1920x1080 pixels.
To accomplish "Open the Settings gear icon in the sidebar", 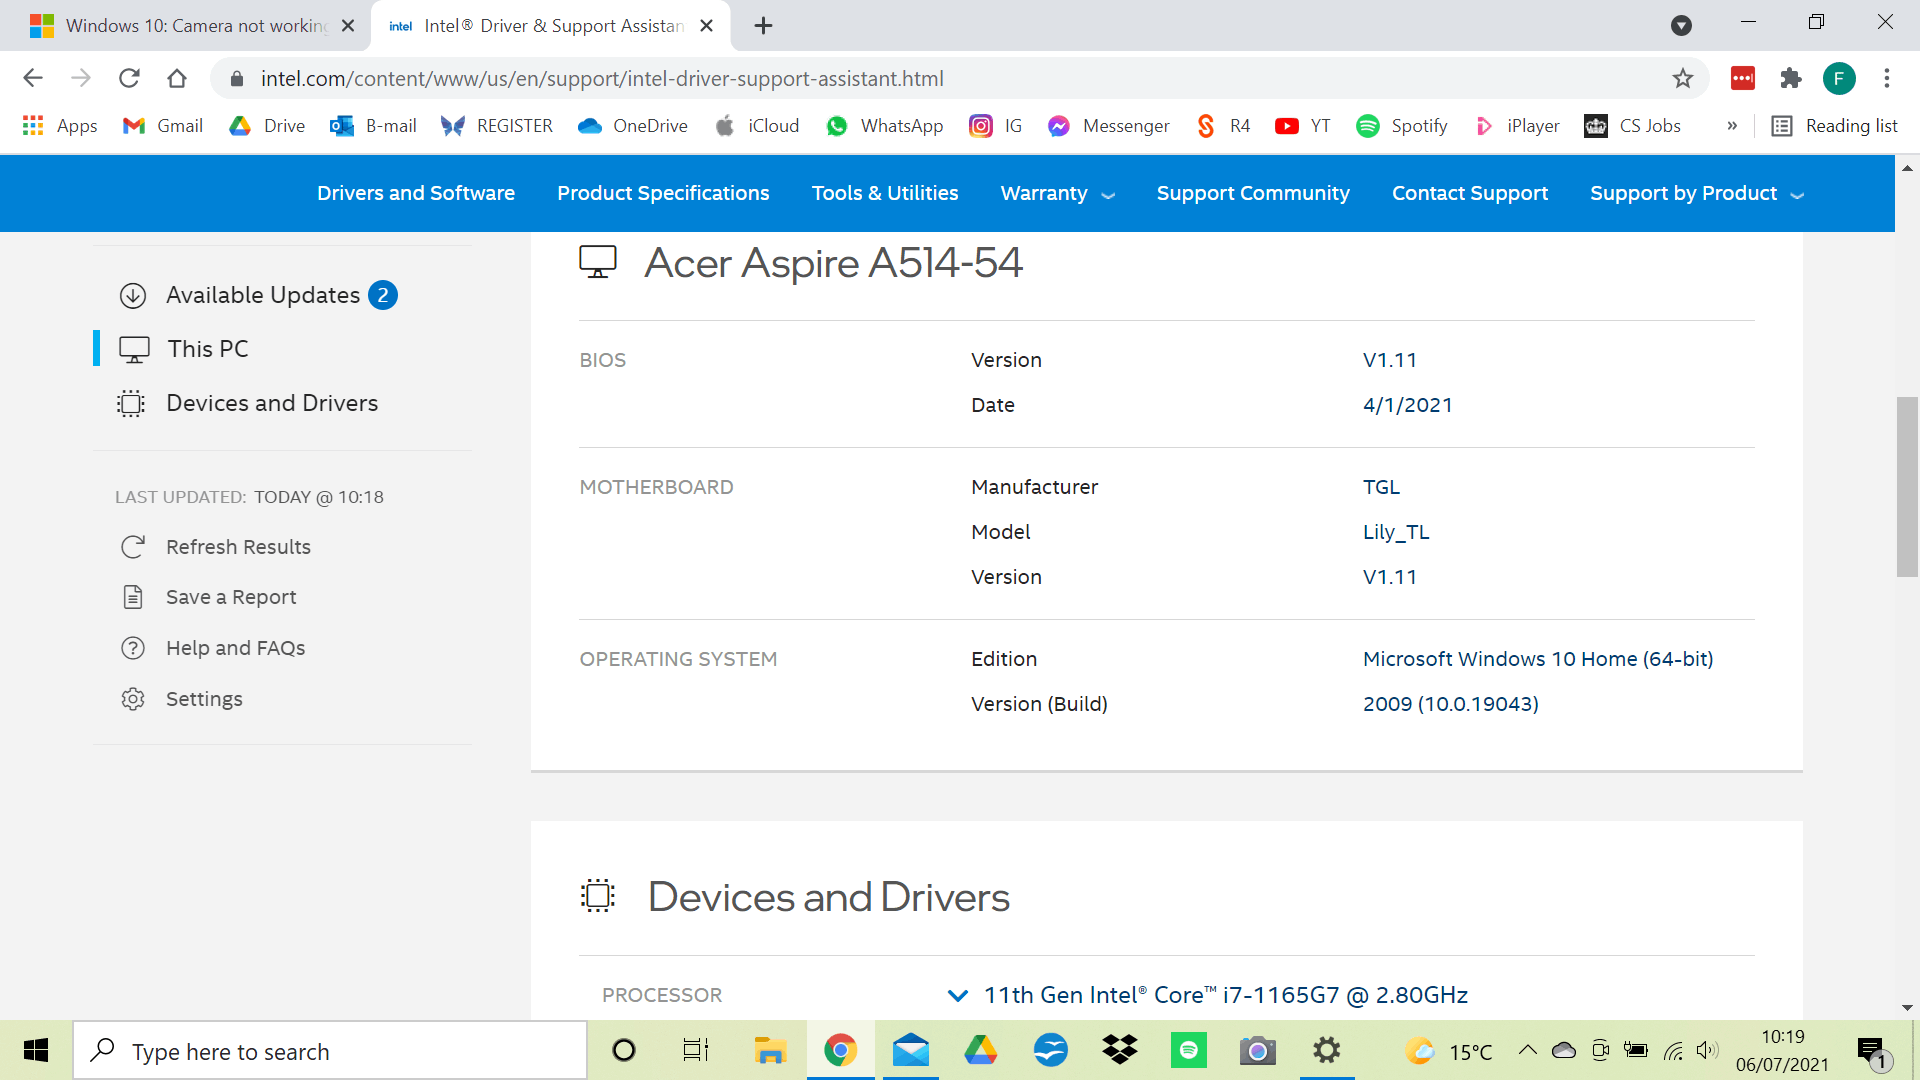I will (133, 699).
